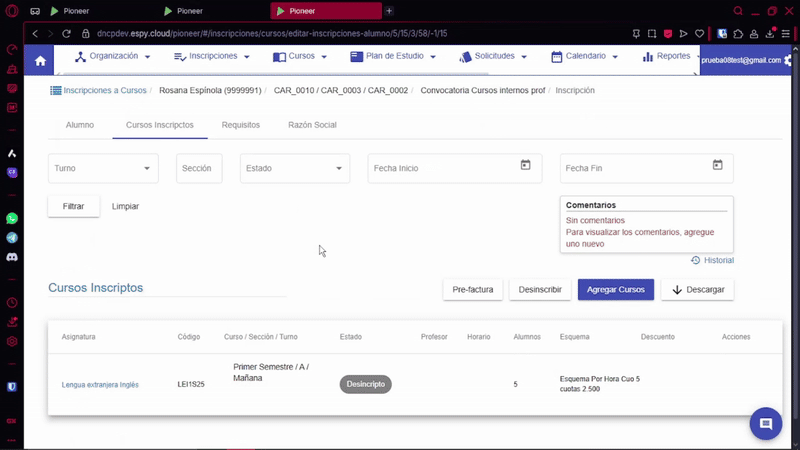This screenshot has width=800, height=450.
Task: Open the chat support bubble icon
Action: point(766,424)
